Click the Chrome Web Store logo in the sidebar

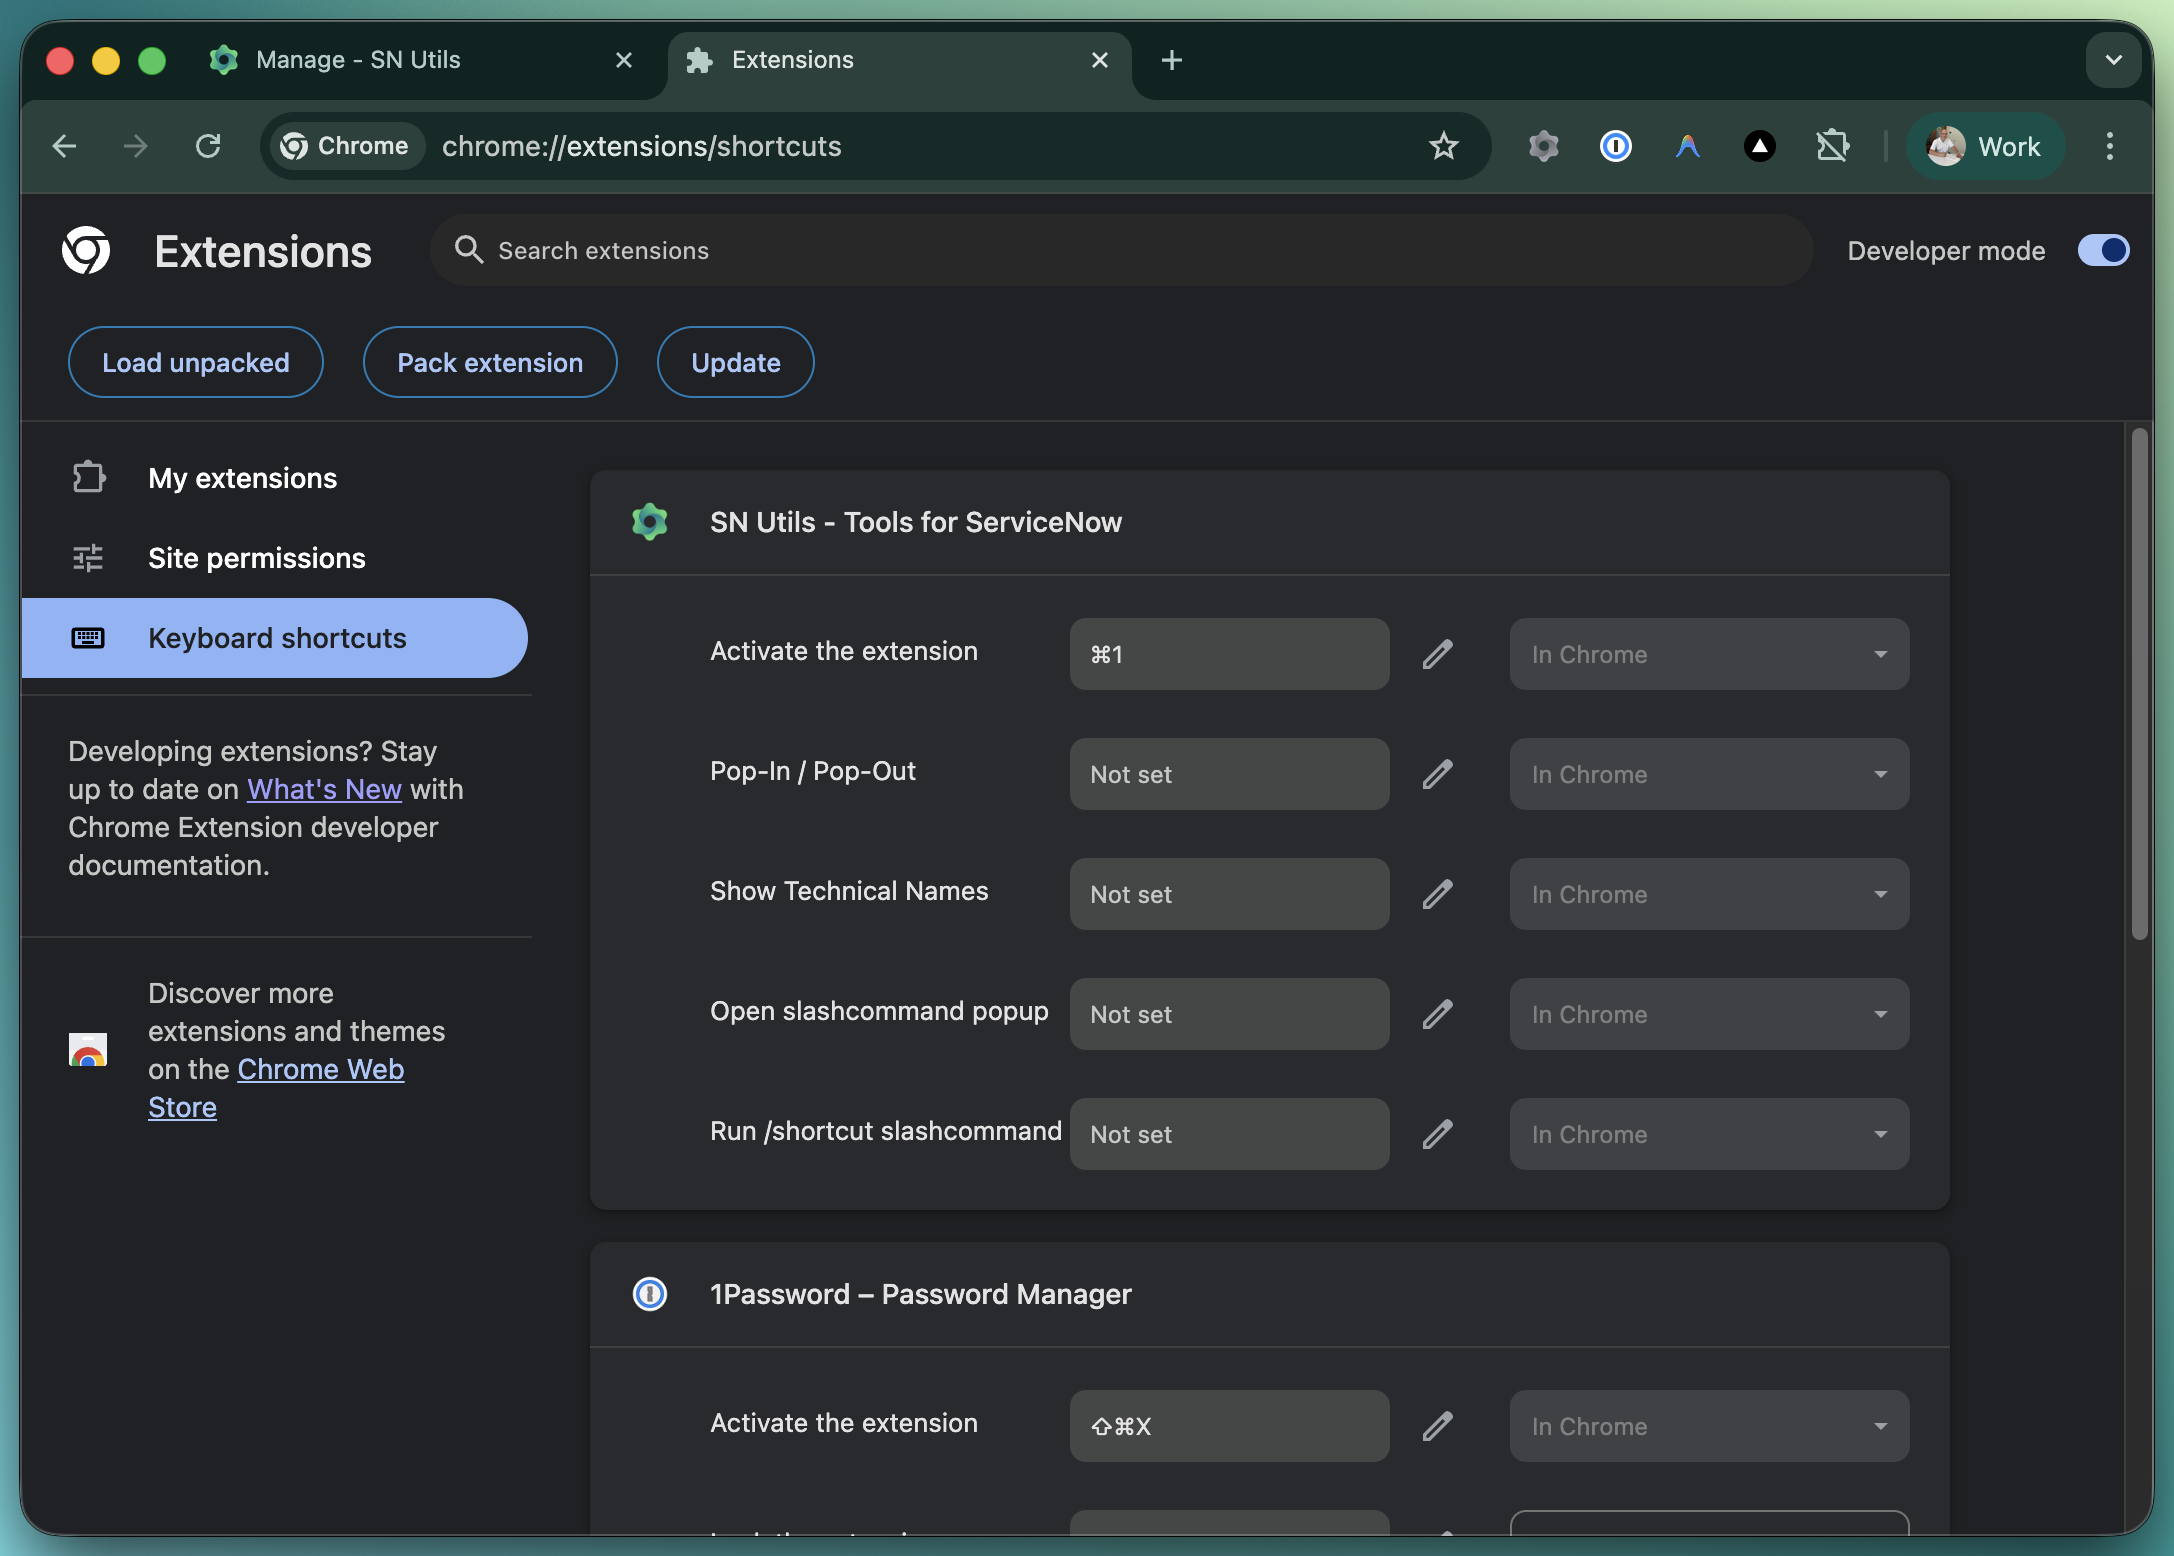click(x=88, y=1050)
